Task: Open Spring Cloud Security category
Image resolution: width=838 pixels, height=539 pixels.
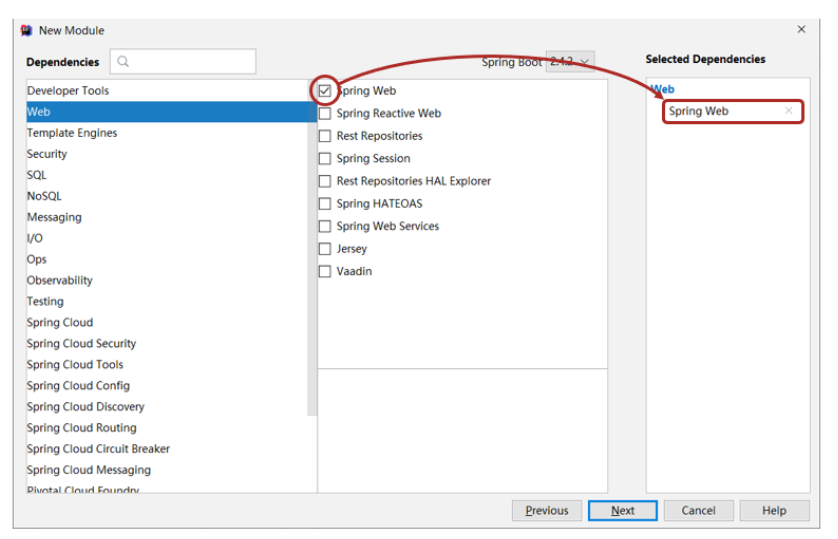Action: coord(167,343)
